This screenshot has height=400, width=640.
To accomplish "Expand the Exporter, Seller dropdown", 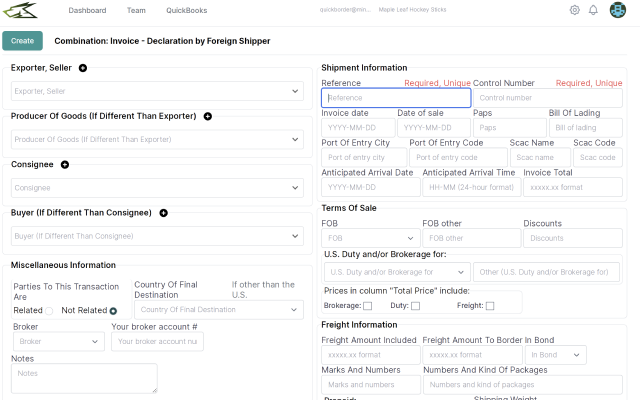I will click(x=157, y=91).
